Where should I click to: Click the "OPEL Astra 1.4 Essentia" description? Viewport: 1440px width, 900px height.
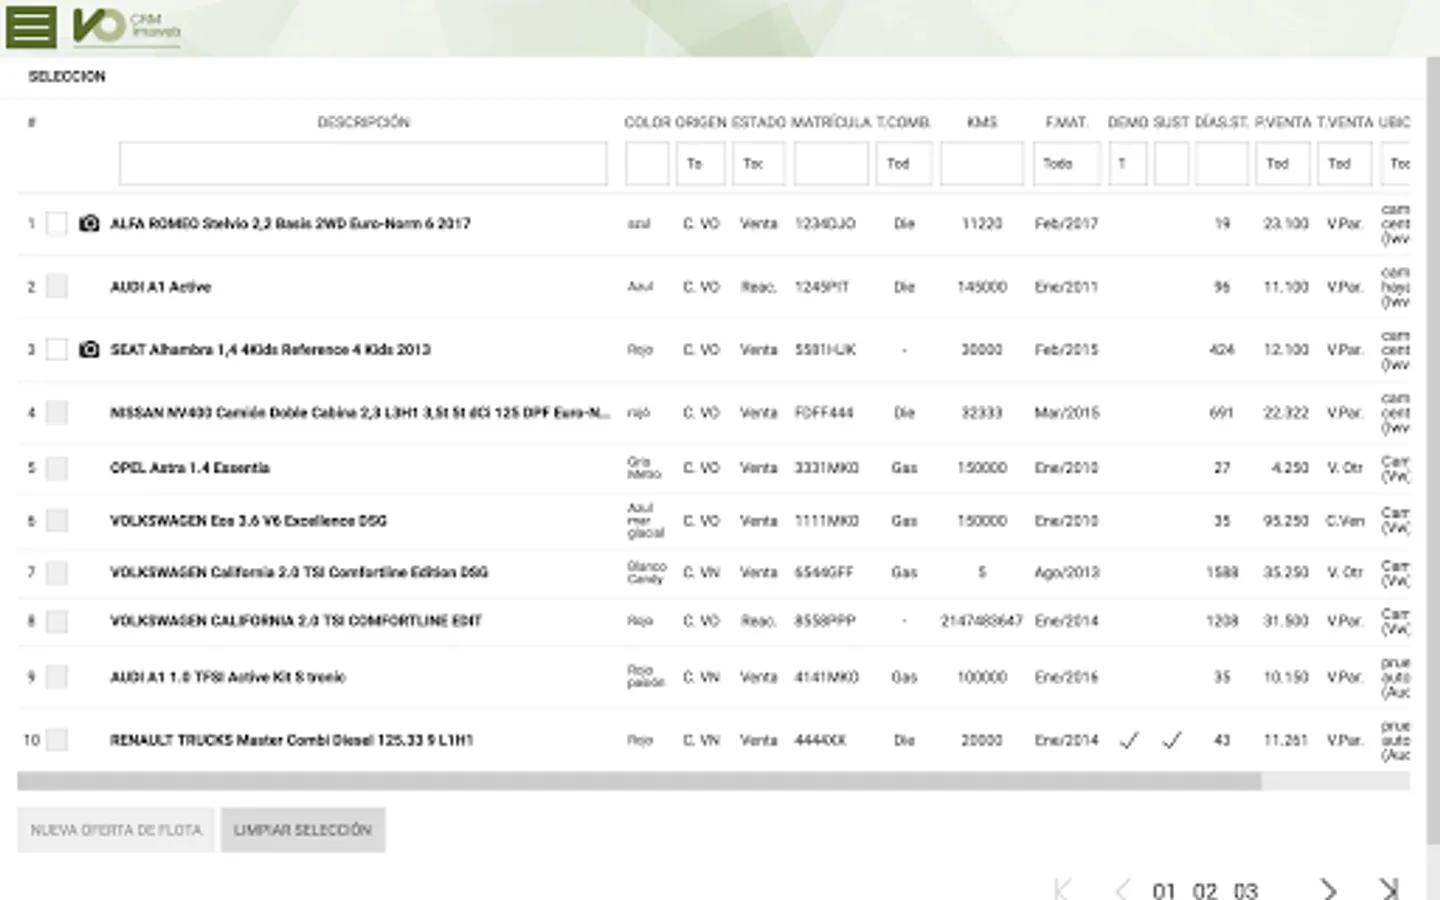pos(190,468)
